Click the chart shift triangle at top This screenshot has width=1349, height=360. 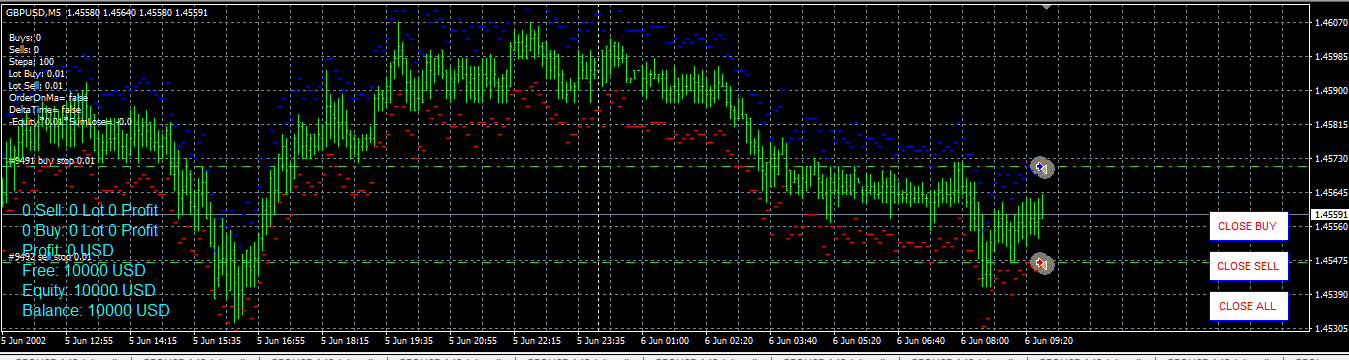pos(1046,7)
